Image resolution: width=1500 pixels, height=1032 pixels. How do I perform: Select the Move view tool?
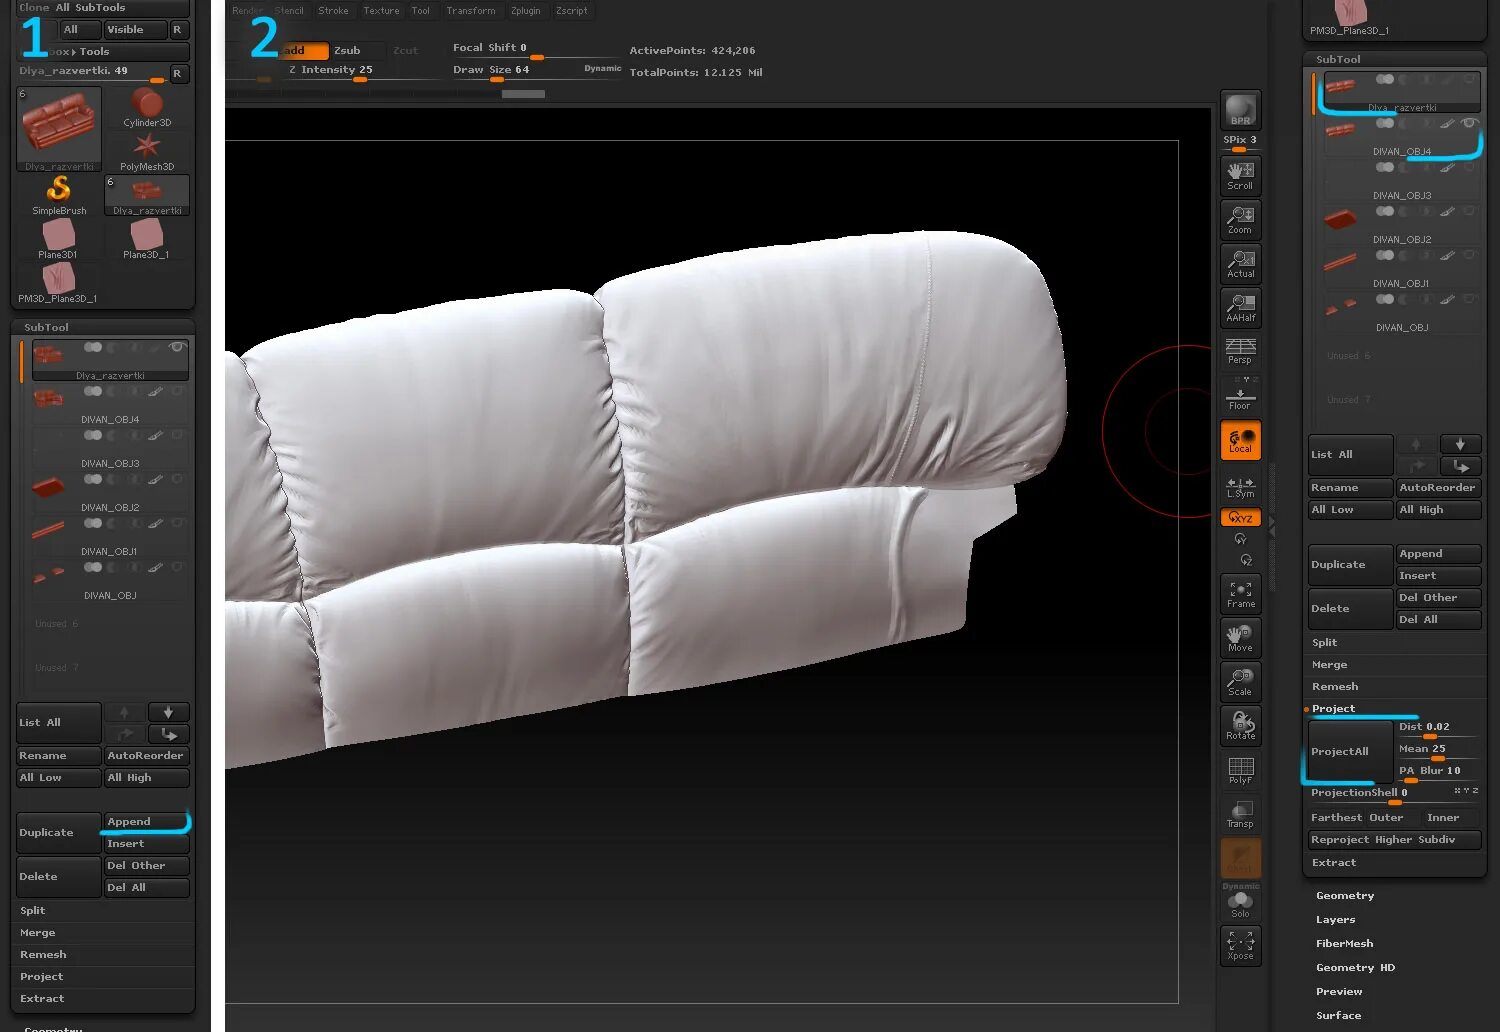tap(1241, 637)
